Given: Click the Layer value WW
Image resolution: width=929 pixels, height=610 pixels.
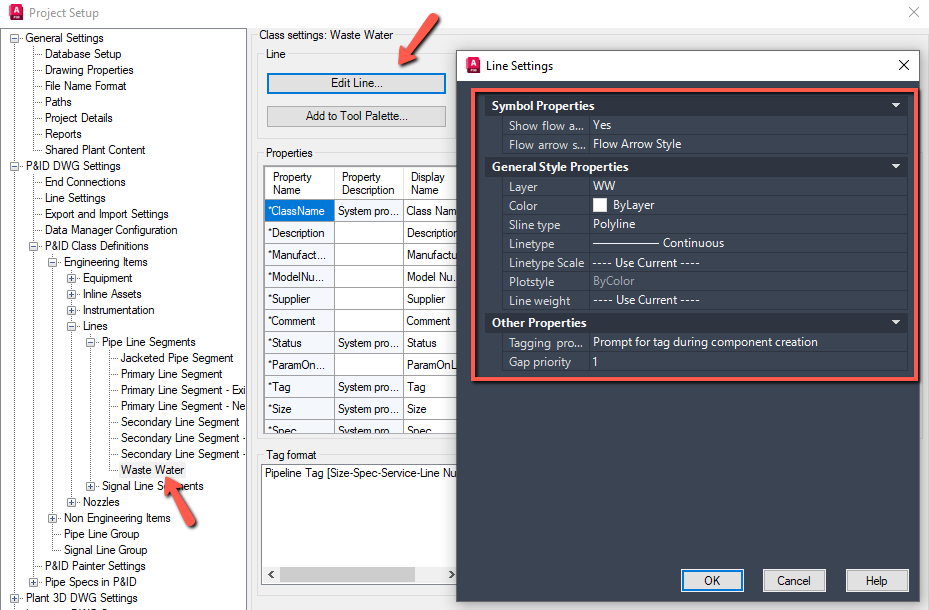Looking at the screenshot, I should coord(748,186).
